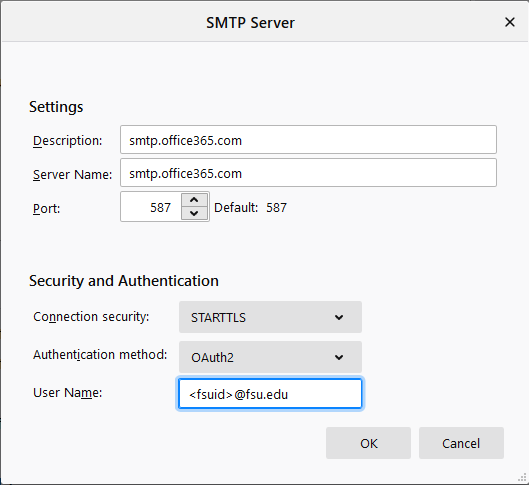Screen dimensions: 529x485
Task: Confirm settings with the OK button
Action: pos(368,443)
